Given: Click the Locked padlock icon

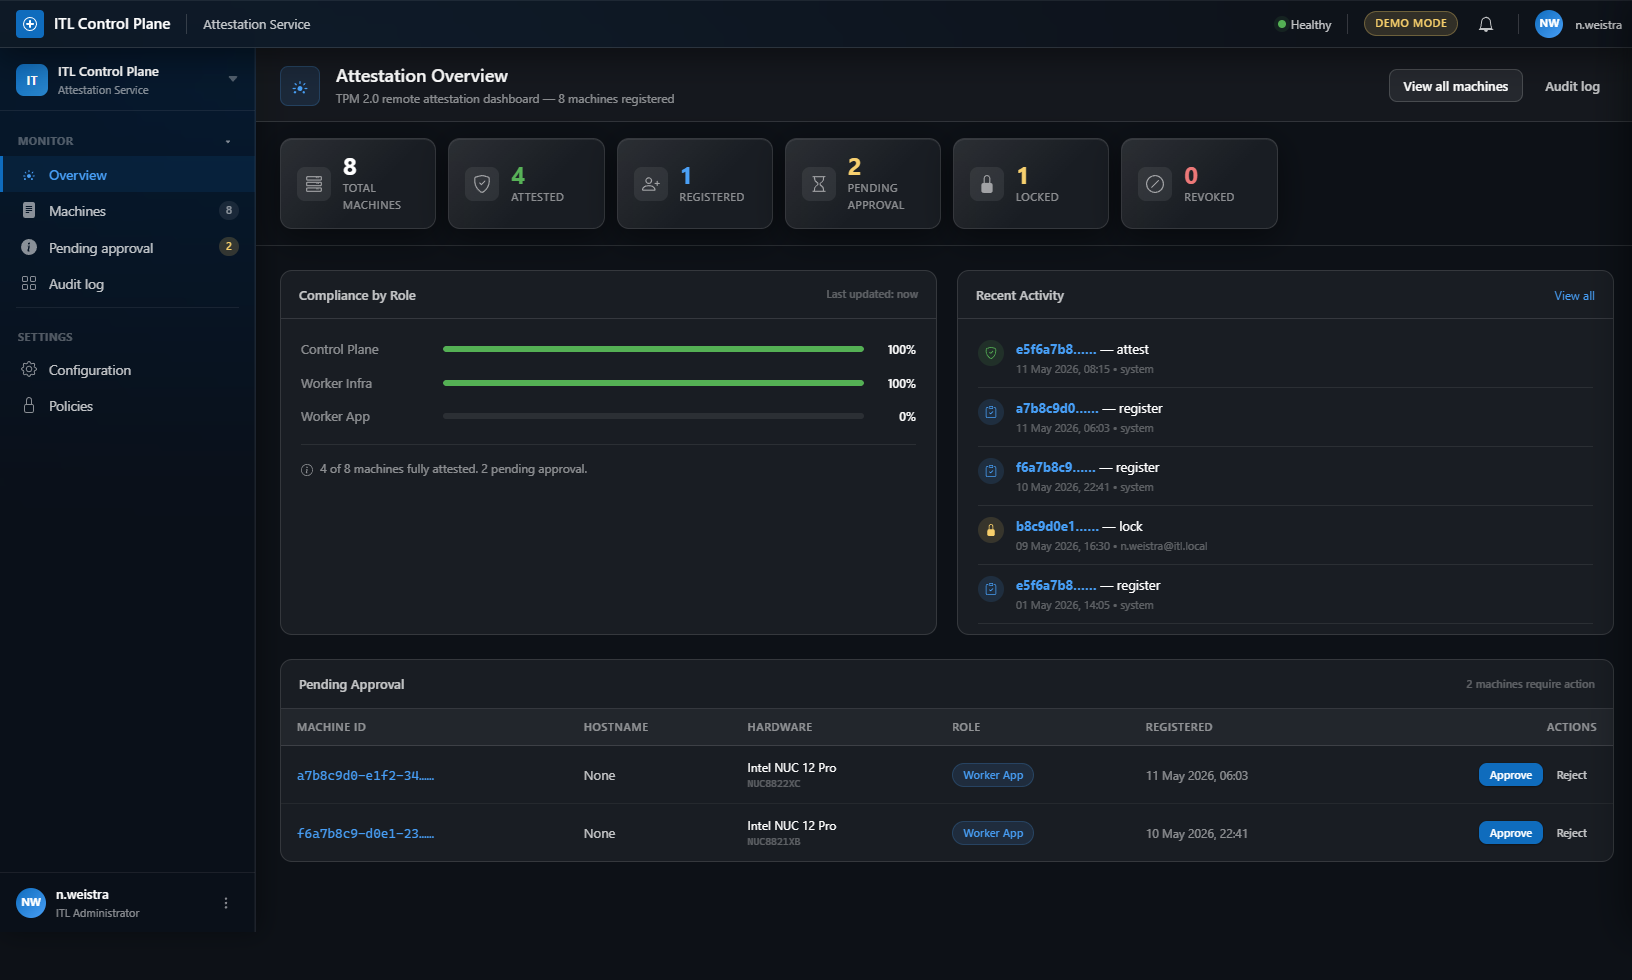Looking at the screenshot, I should tap(987, 184).
